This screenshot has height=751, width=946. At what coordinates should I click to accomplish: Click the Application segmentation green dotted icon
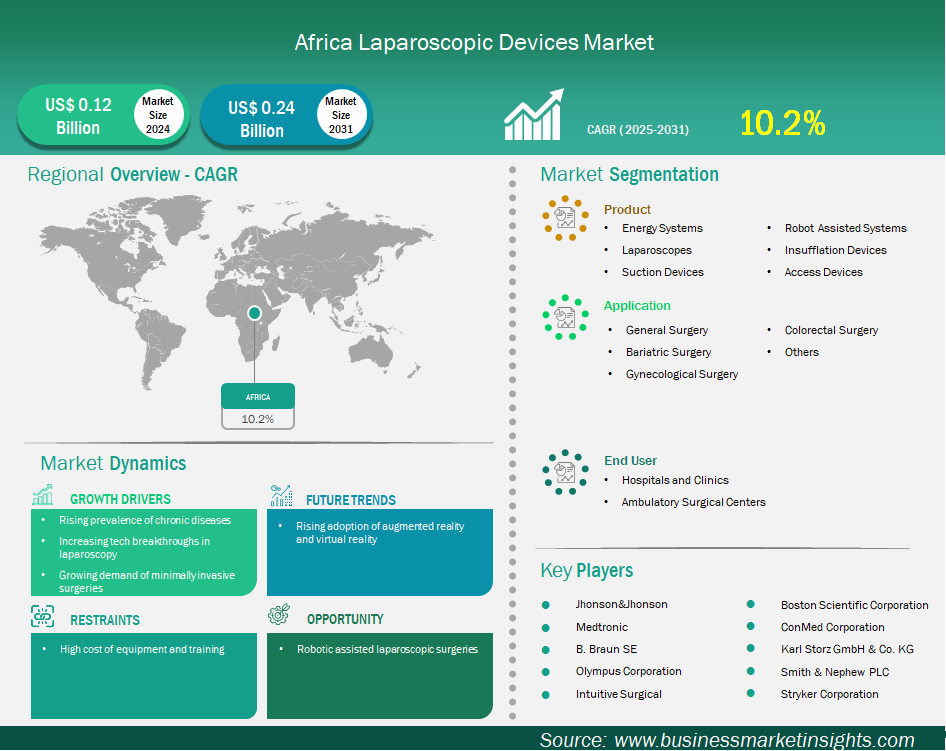coord(565,317)
